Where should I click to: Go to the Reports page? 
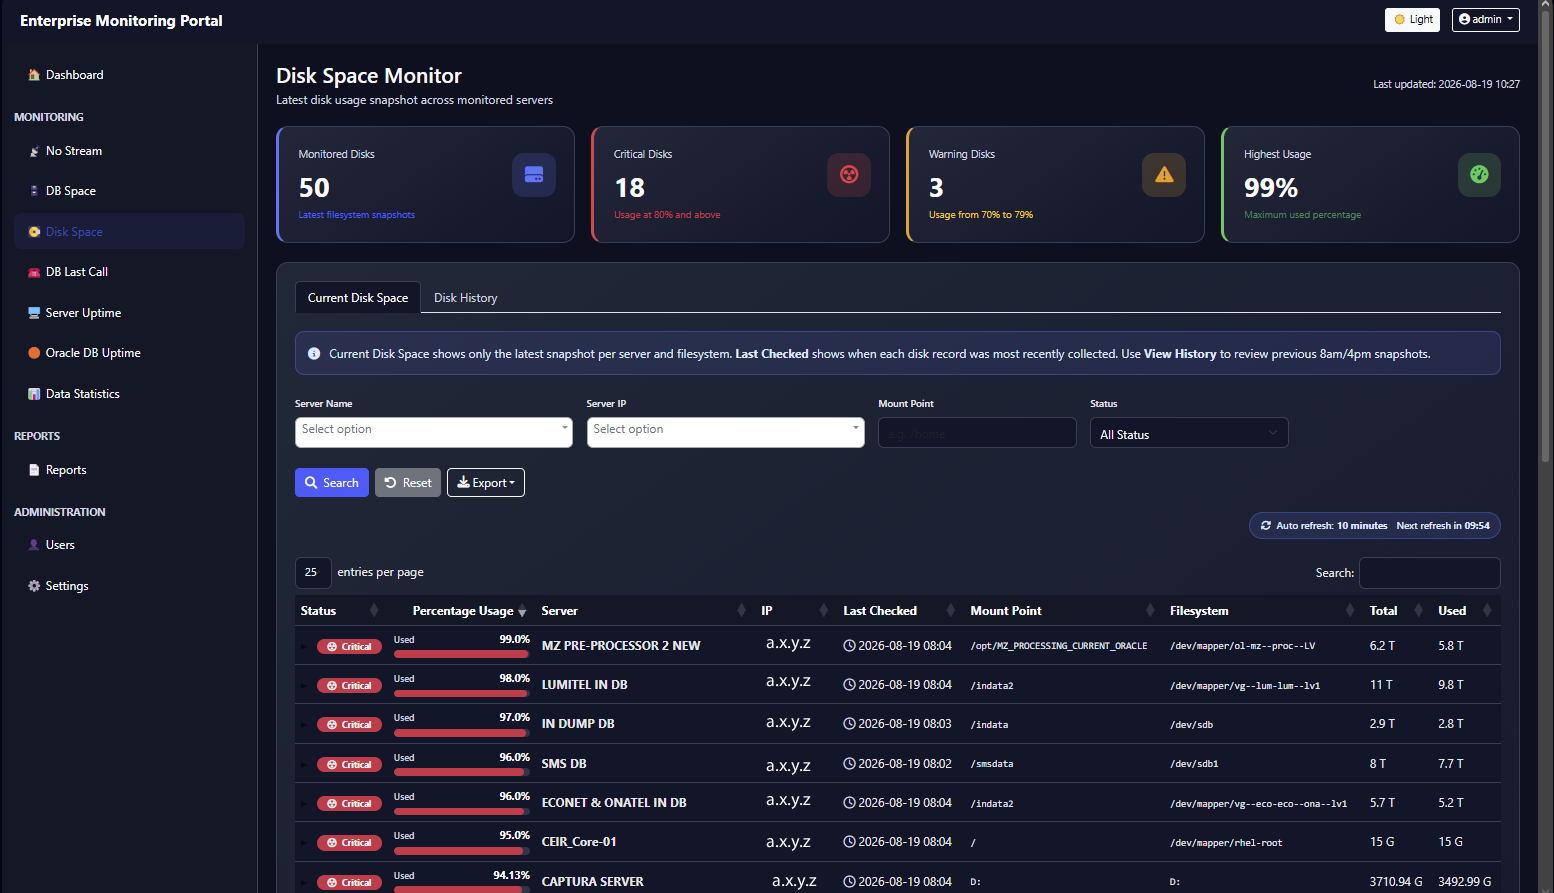(x=129, y=470)
